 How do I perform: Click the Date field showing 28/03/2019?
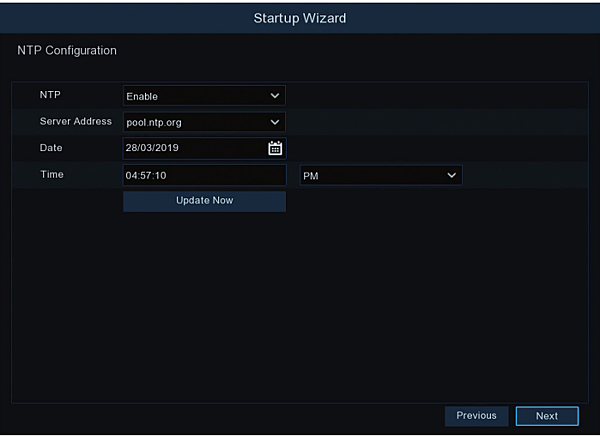click(x=190, y=149)
